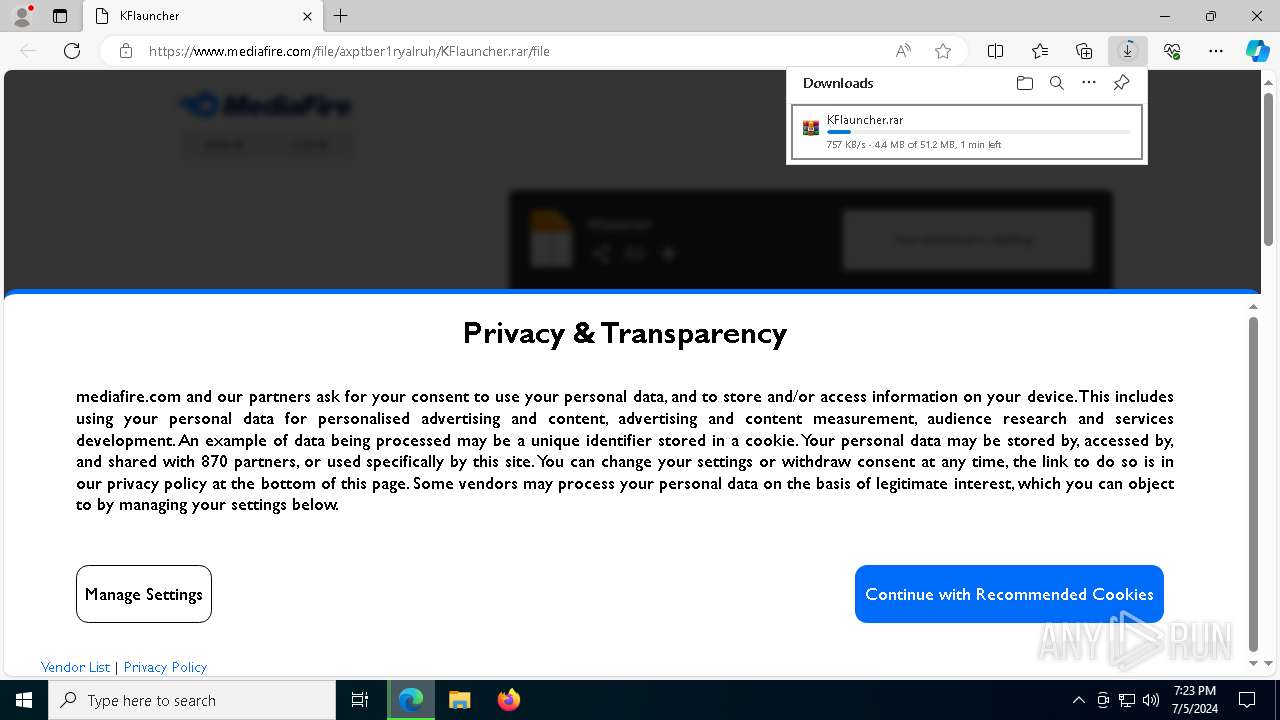The width and height of the screenshot is (1280, 720).
Task: Open Edge Settings and more menu
Action: 1216,51
